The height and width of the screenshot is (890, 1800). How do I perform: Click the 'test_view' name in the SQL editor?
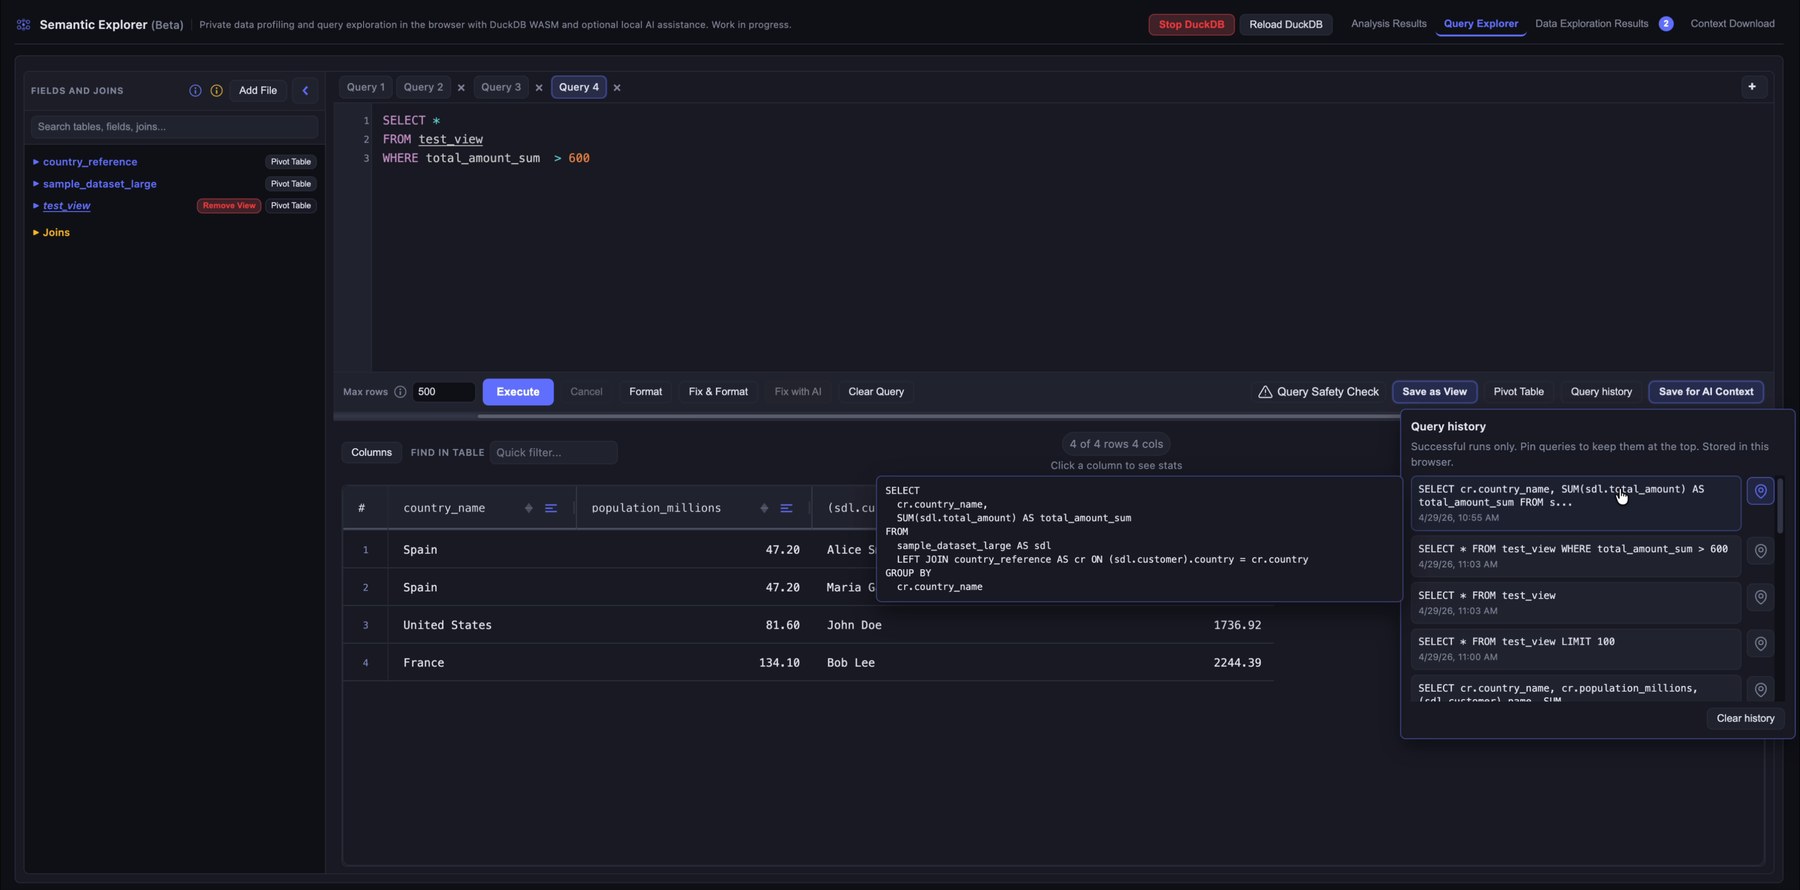450,140
